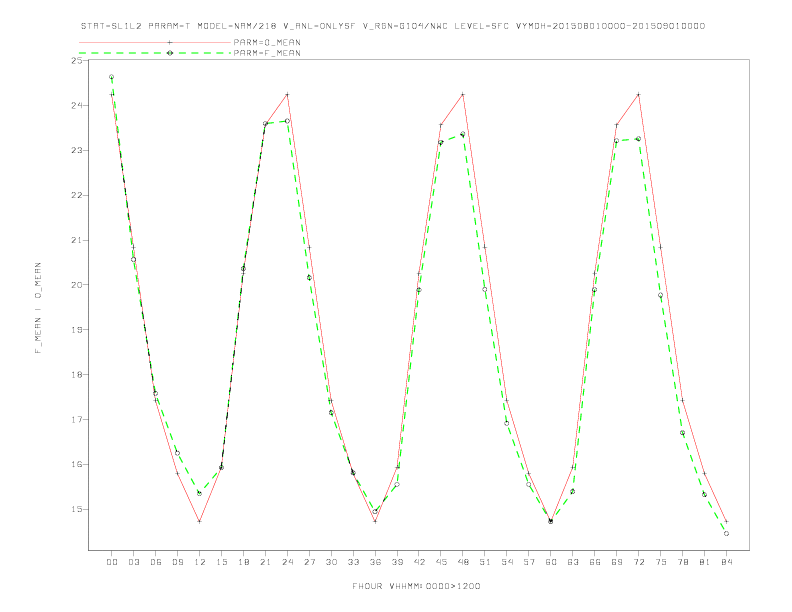Select the PARM=O_MEAN legend label
The height and width of the screenshot is (612, 792).
(x=267, y=42)
